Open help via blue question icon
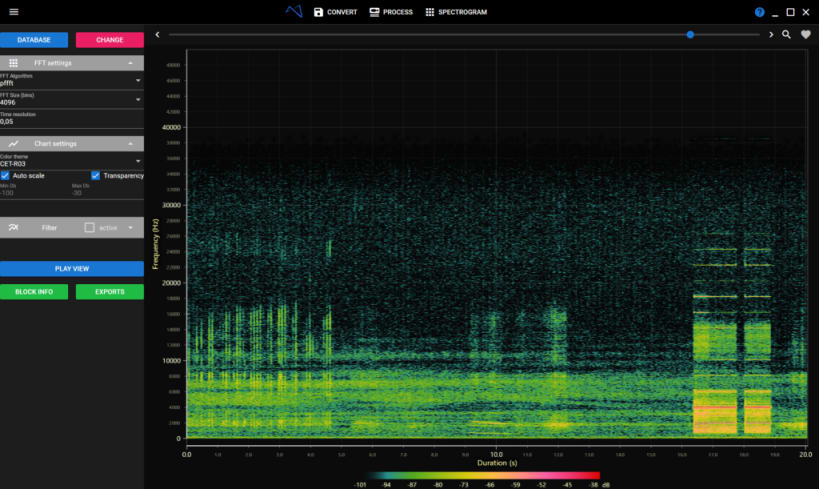Image resolution: width=819 pixels, height=489 pixels. click(759, 12)
